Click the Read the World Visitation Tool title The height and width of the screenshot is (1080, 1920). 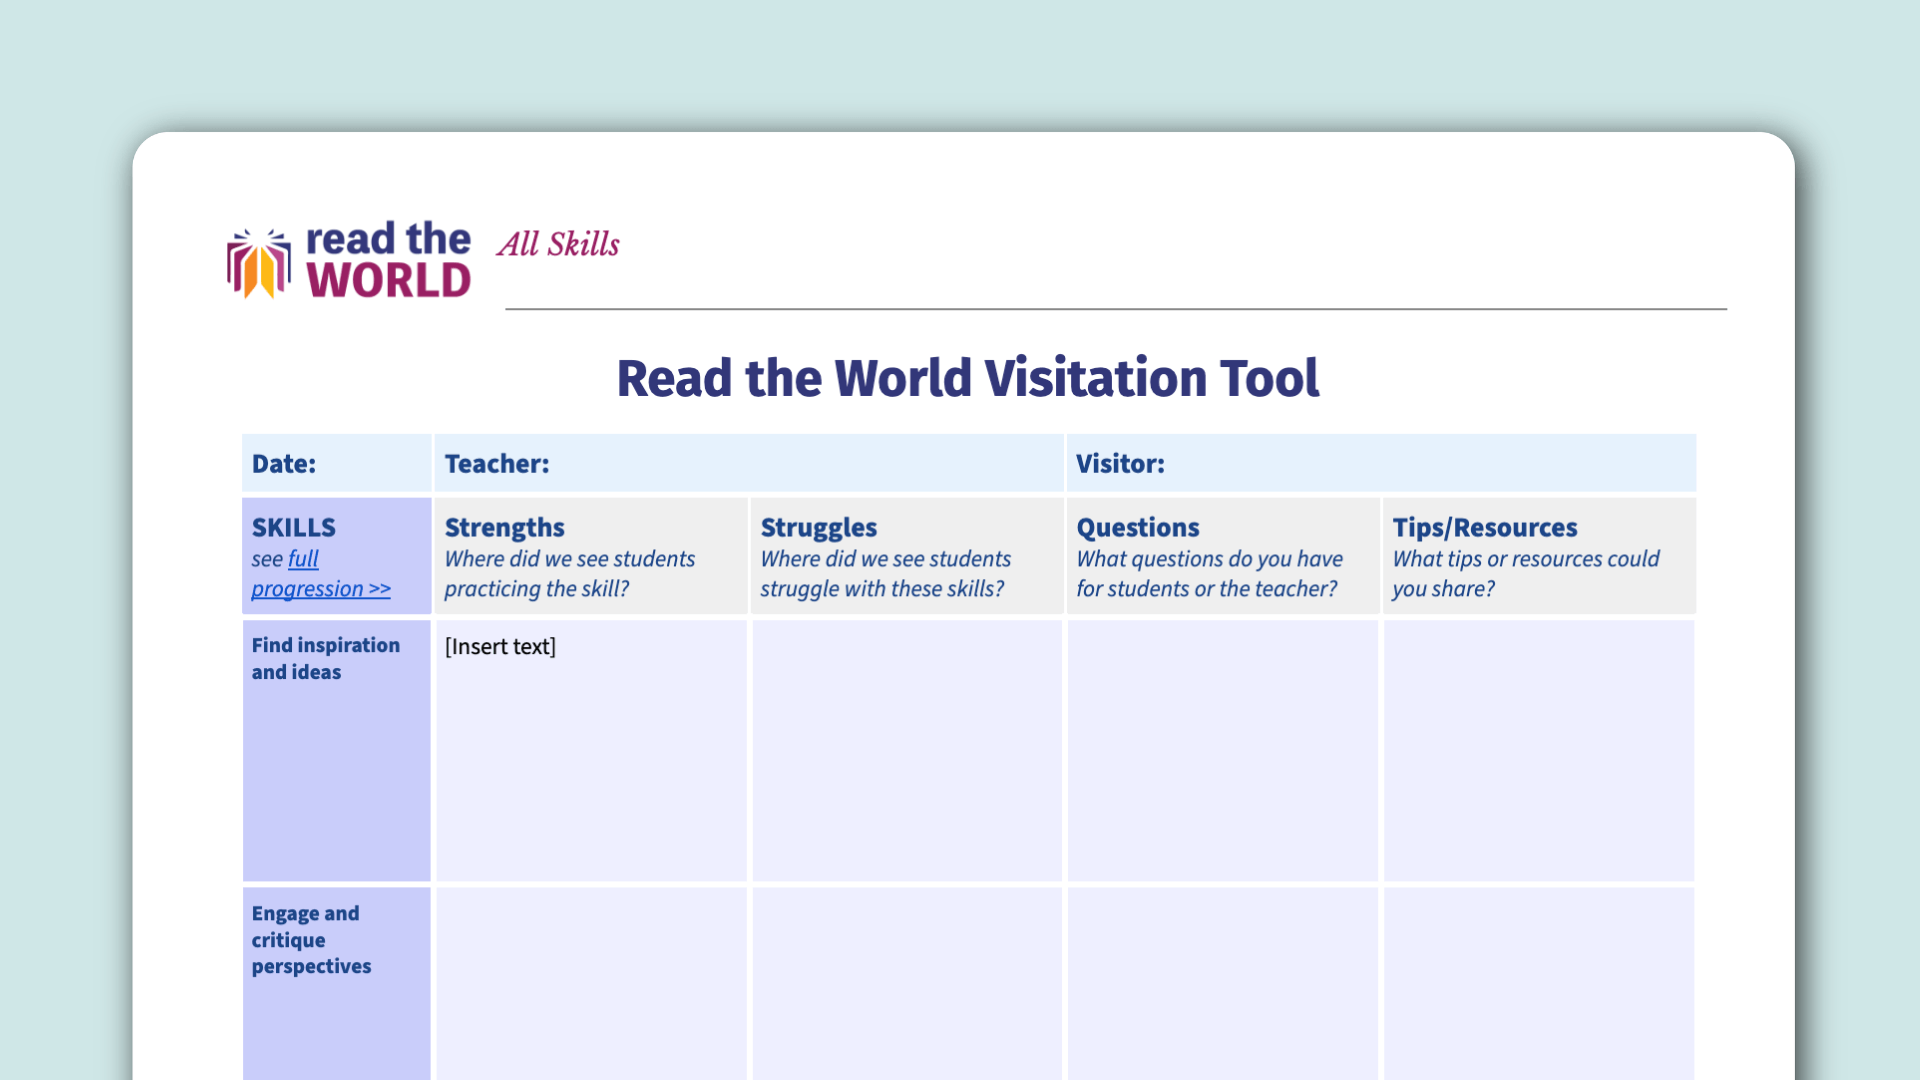click(x=967, y=379)
